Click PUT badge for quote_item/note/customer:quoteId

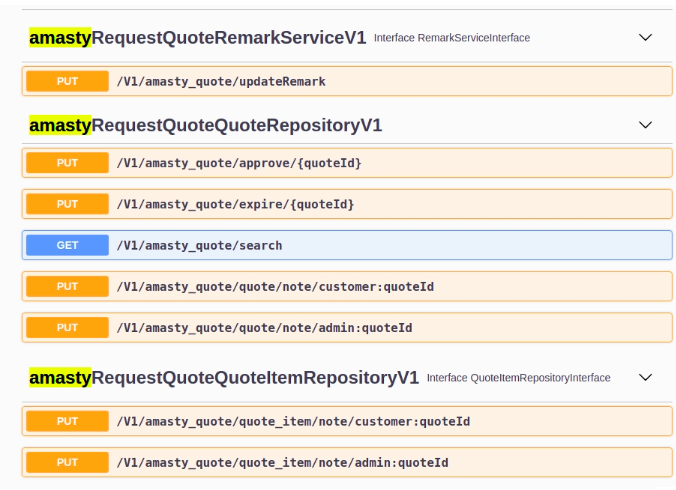point(67,421)
